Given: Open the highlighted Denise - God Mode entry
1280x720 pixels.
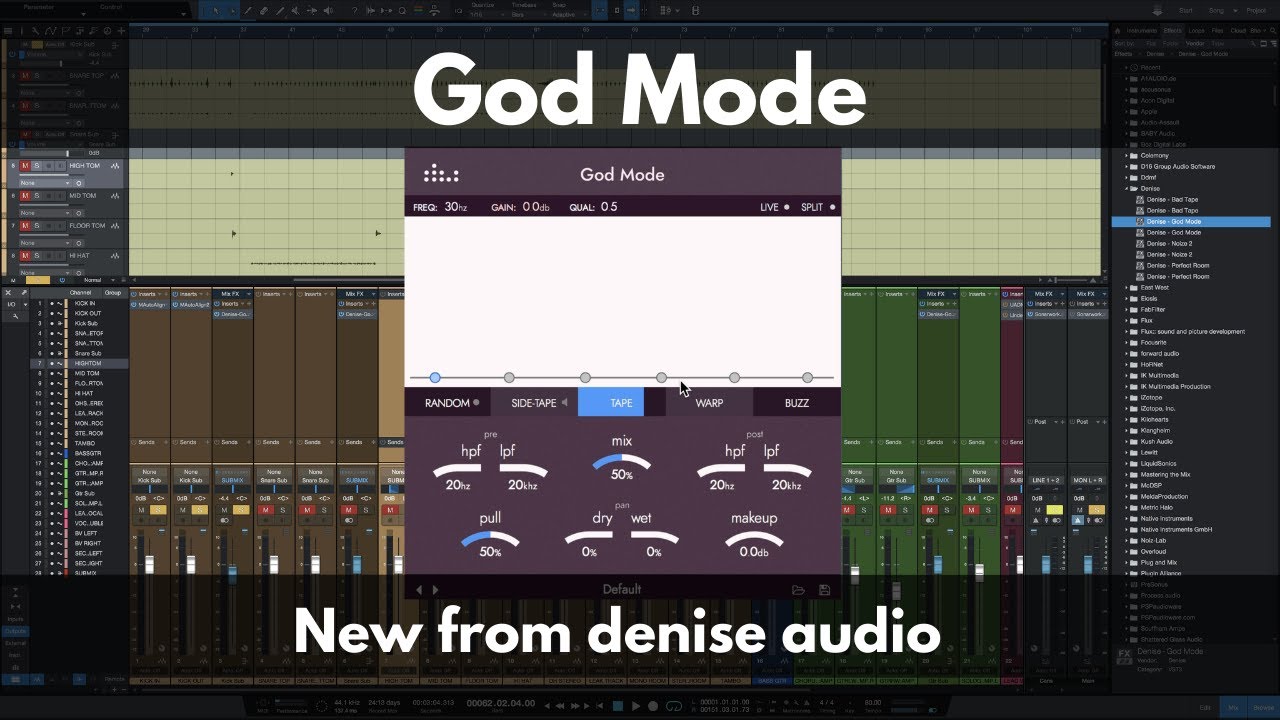Looking at the screenshot, I should (x=1191, y=221).
